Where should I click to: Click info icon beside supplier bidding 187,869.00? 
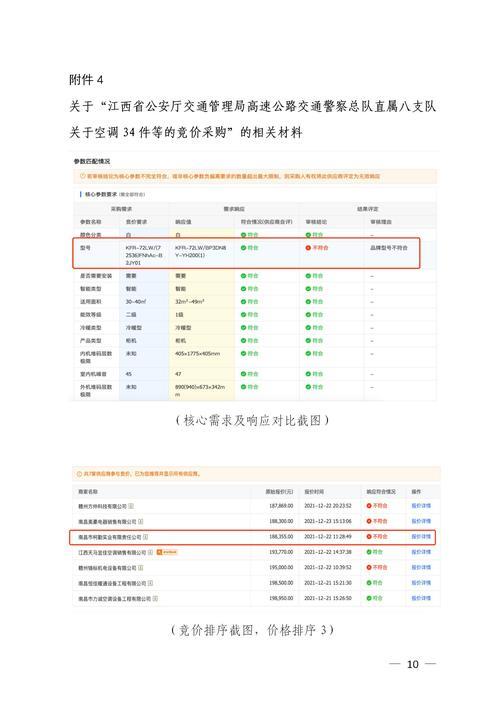click(131, 506)
